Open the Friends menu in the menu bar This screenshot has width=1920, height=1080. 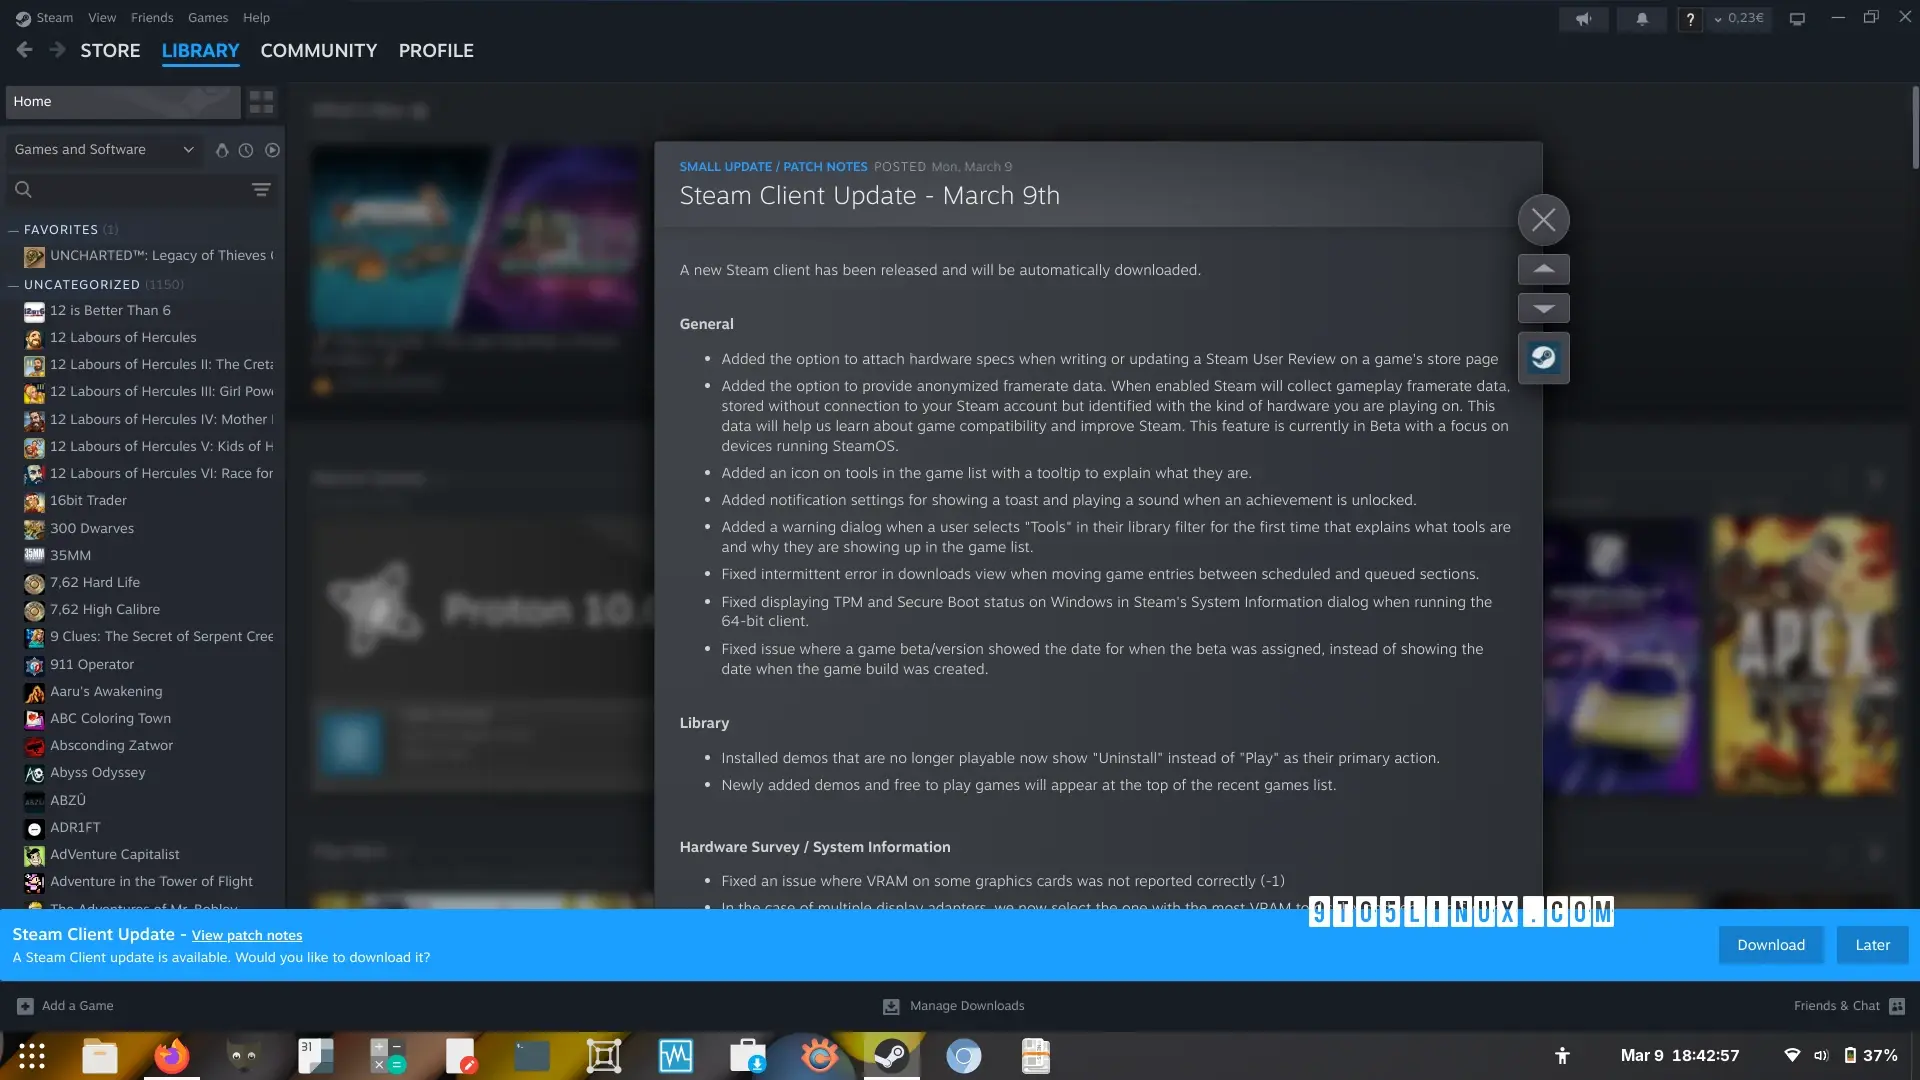tap(152, 18)
